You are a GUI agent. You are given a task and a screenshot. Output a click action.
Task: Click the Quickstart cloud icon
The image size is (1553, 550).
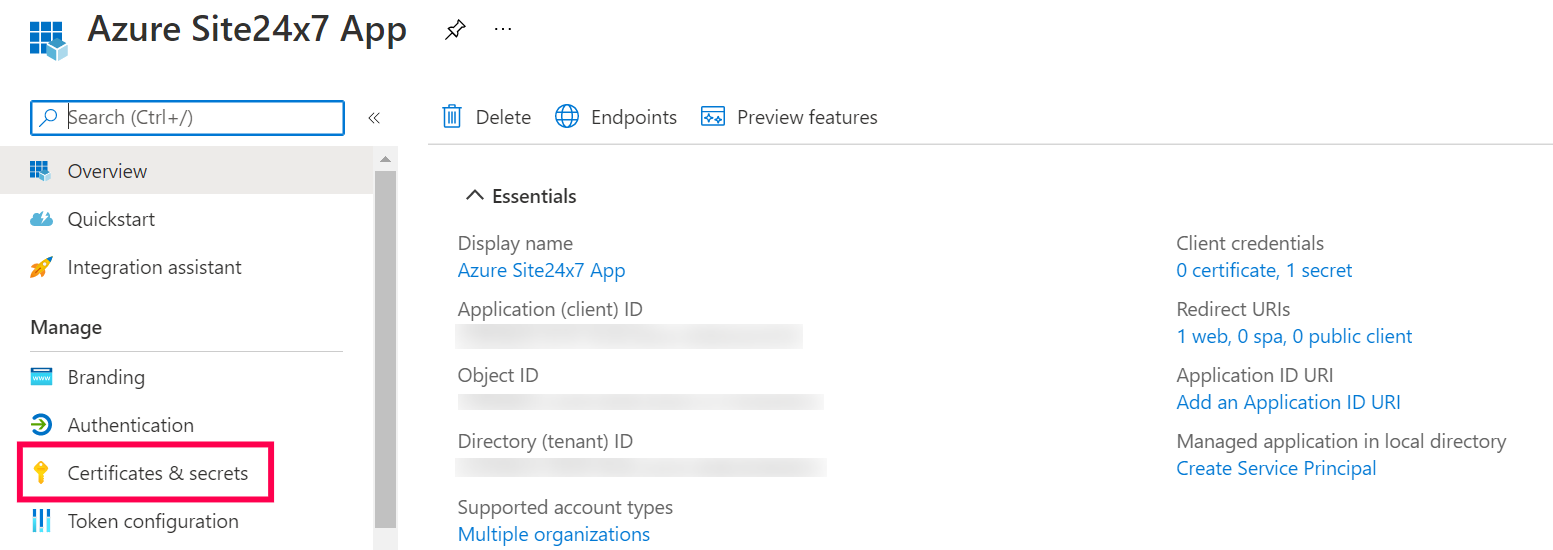coord(41,219)
